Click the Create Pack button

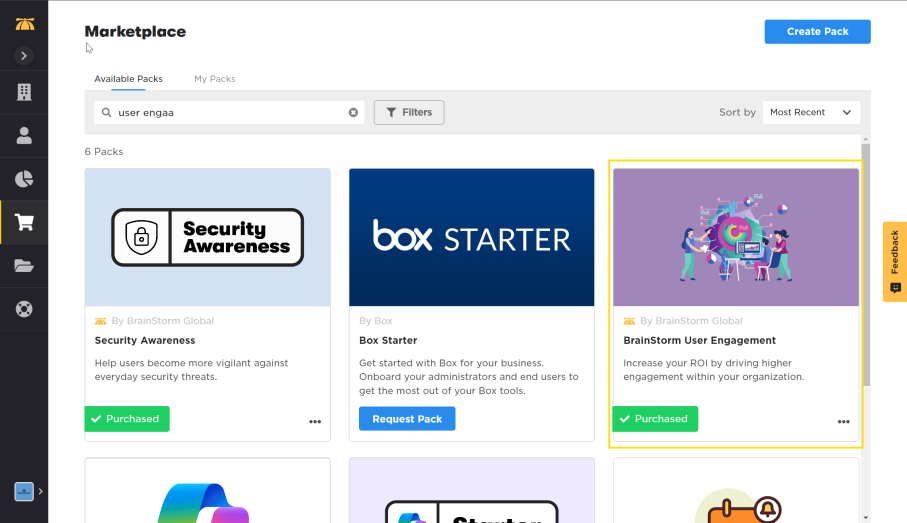817,32
